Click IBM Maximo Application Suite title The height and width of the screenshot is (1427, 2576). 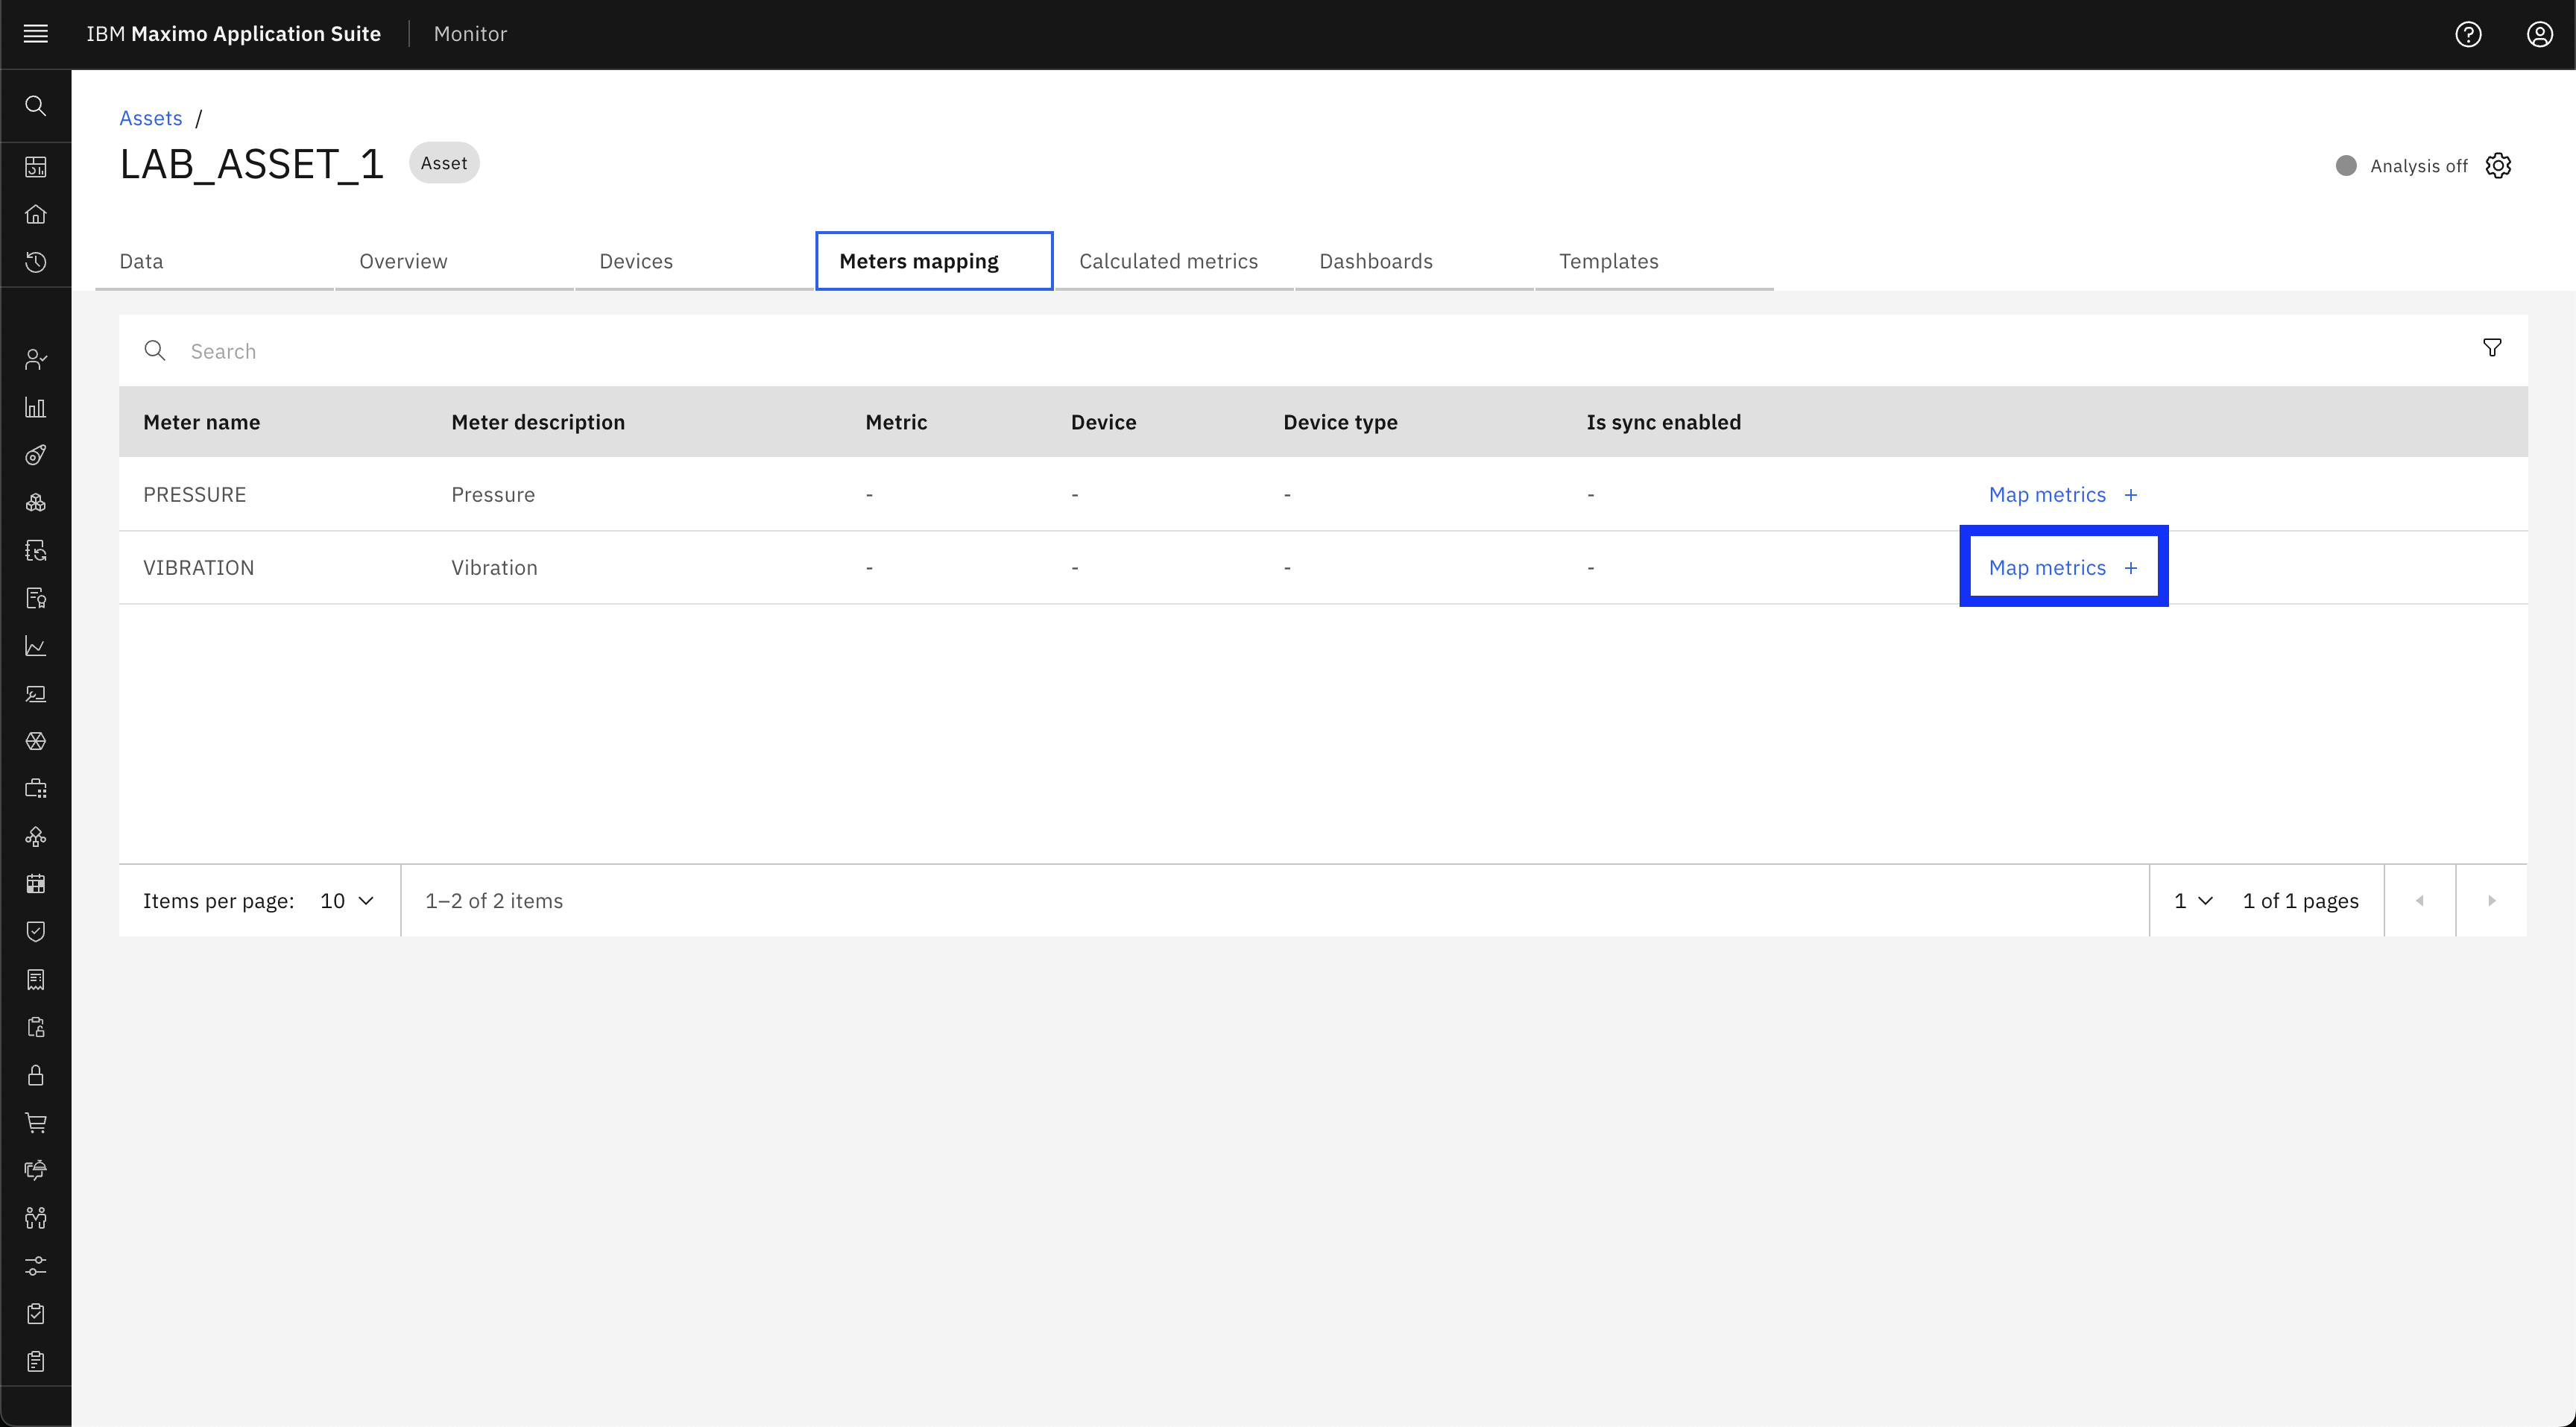coord(233,34)
